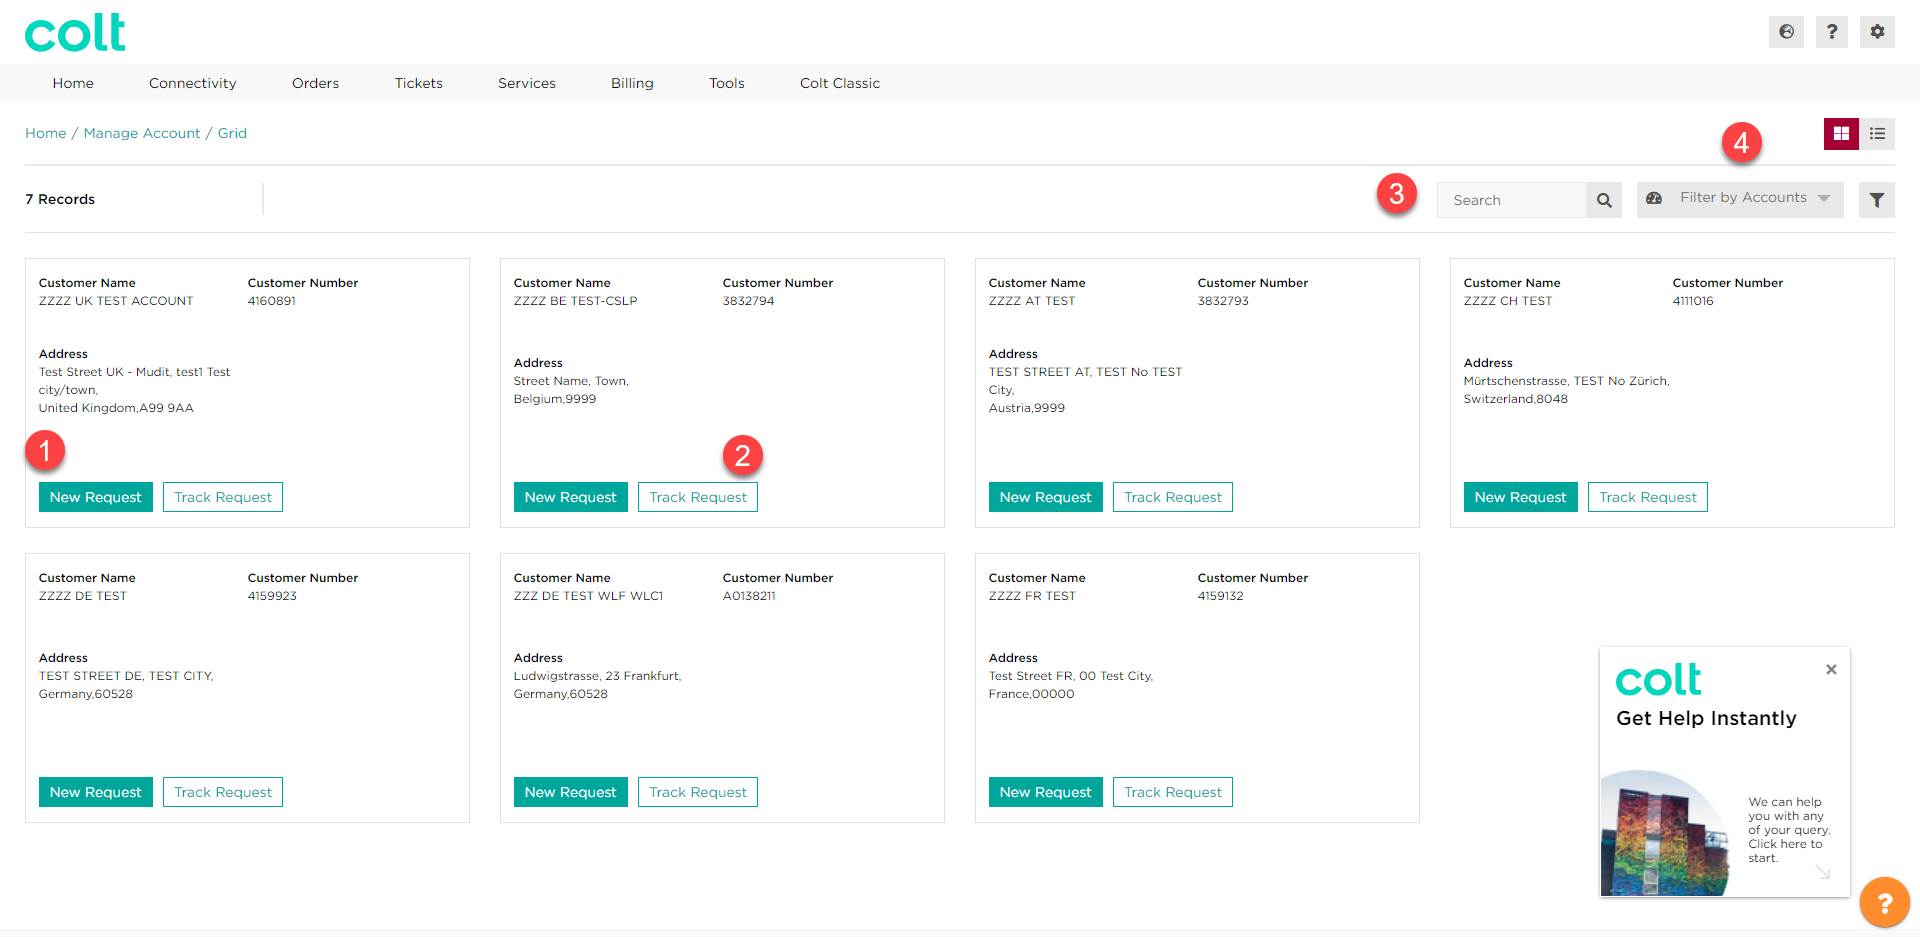The height and width of the screenshot is (937, 1920).
Task: Click the Colt logo in header
Action: tap(75, 33)
